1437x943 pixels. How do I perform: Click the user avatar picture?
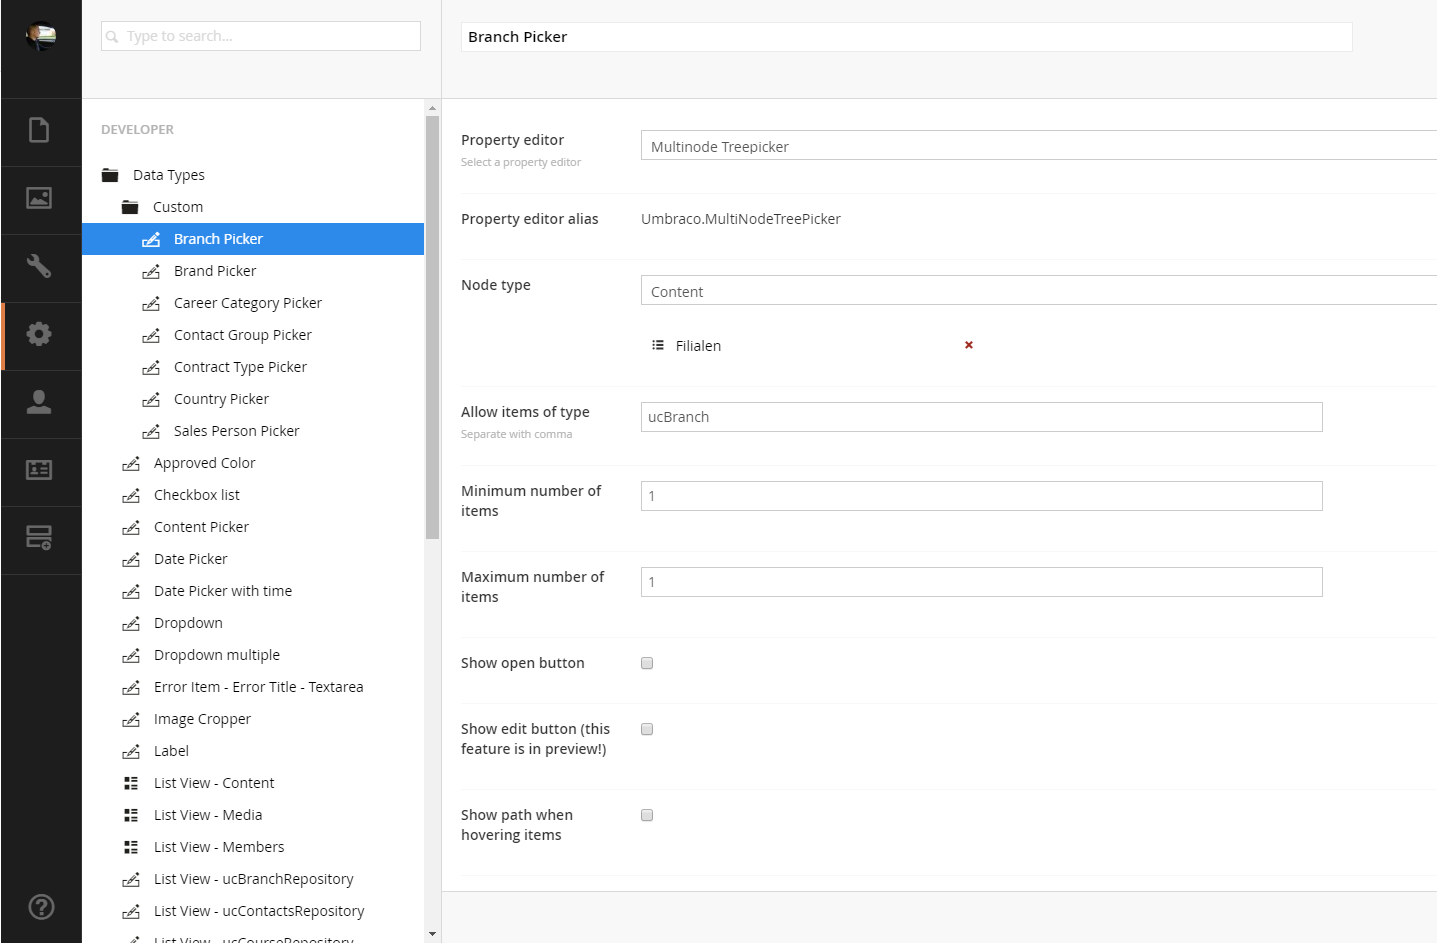pyautogui.click(x=41, y=36)
